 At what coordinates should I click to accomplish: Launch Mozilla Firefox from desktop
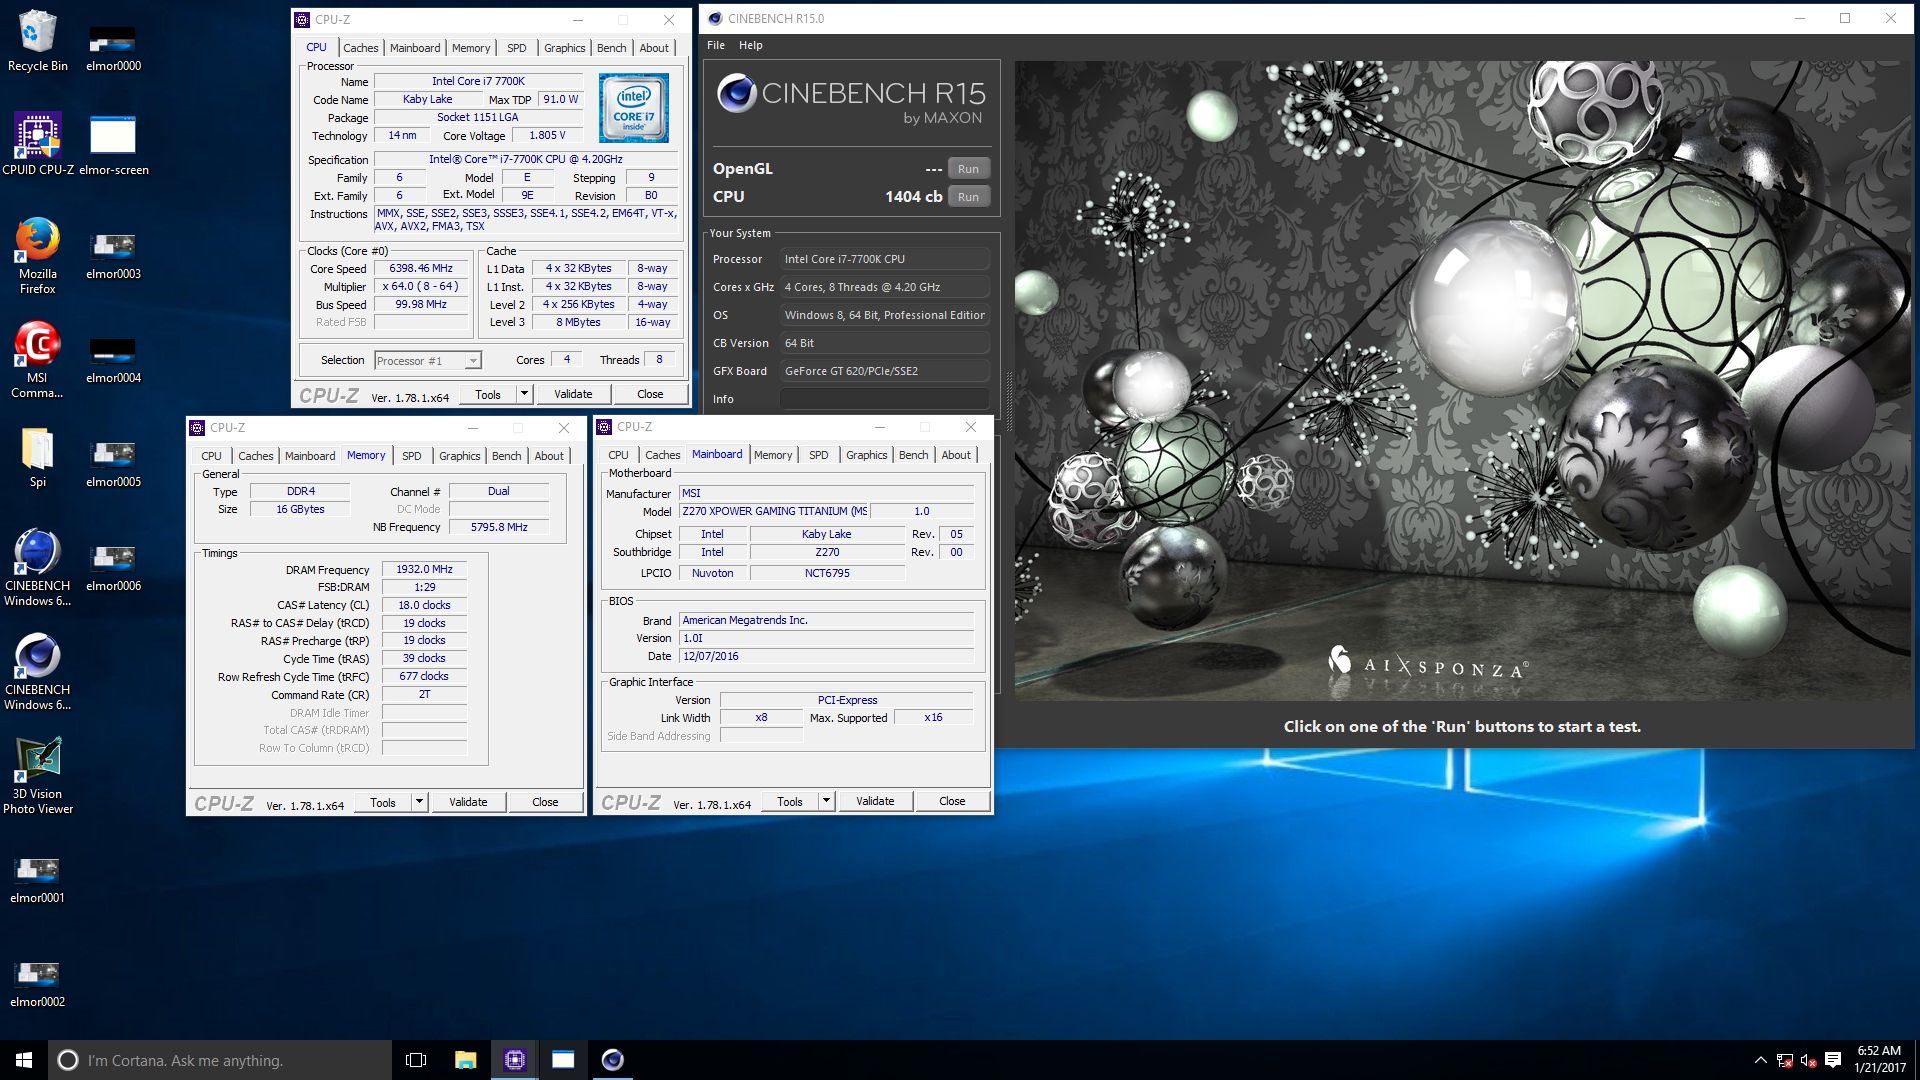point(38,256)
